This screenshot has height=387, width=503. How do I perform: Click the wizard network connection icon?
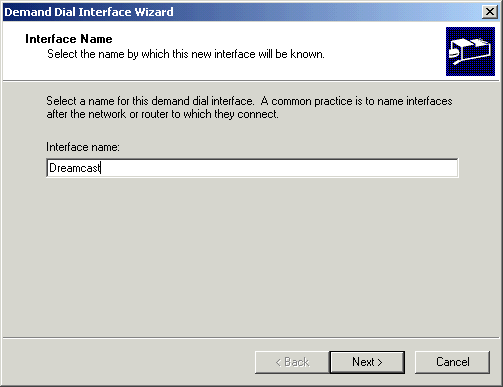(470, 51)
